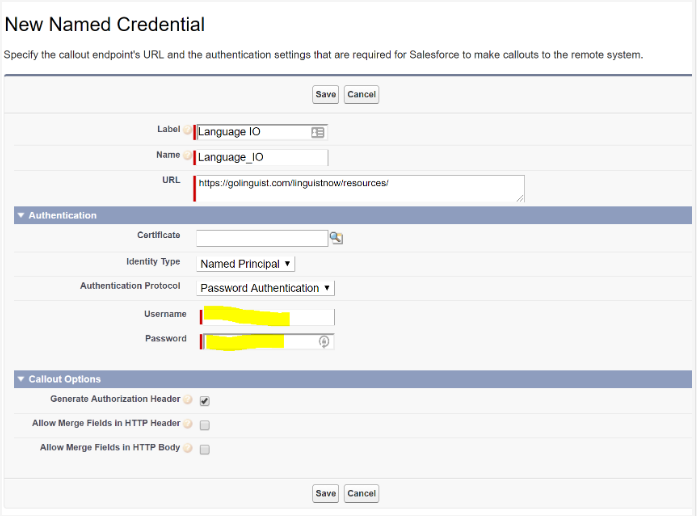Screen dimensions: 697x516
Task: Click the bottom Cancel button
Action: click(361, 493)
